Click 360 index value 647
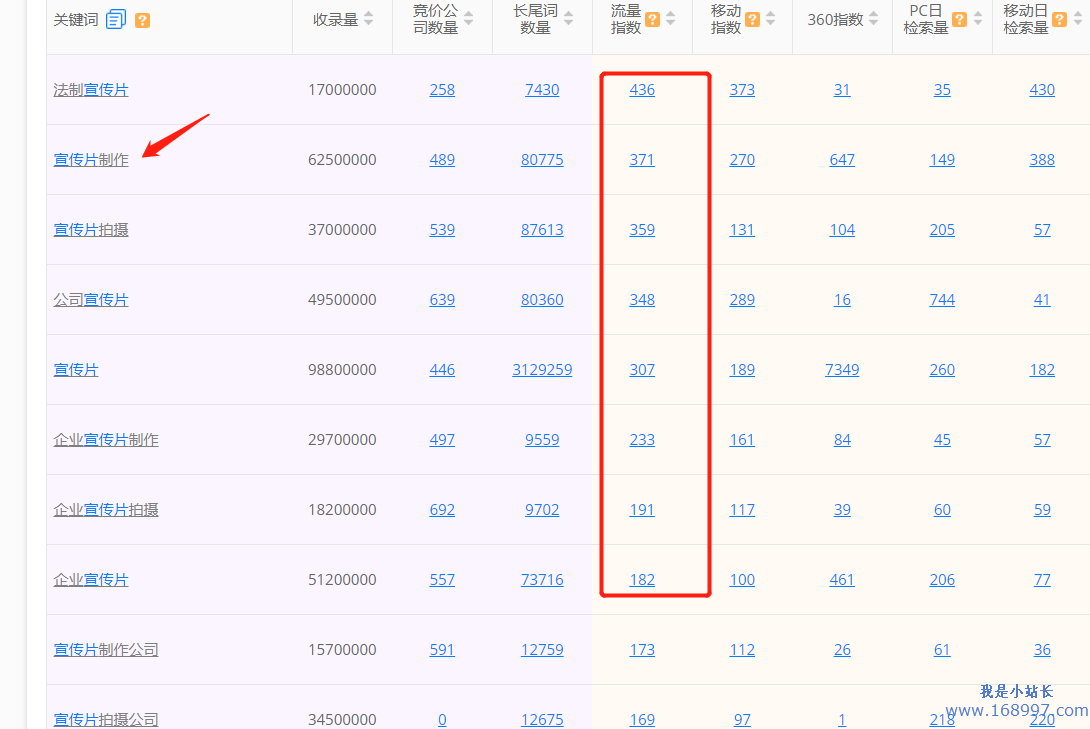 (x=842, y=160)
